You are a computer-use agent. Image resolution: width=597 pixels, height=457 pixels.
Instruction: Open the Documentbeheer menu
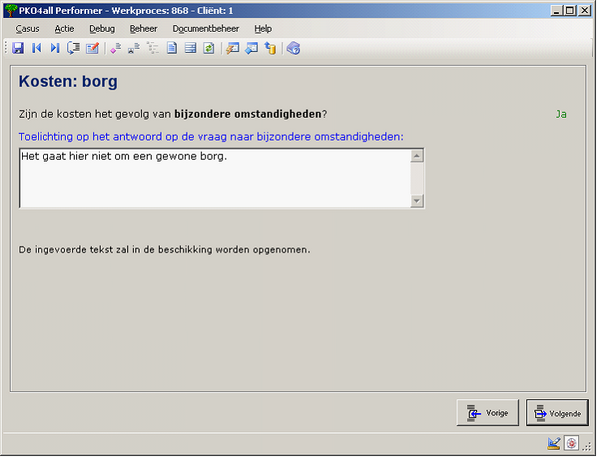[206, 29]
